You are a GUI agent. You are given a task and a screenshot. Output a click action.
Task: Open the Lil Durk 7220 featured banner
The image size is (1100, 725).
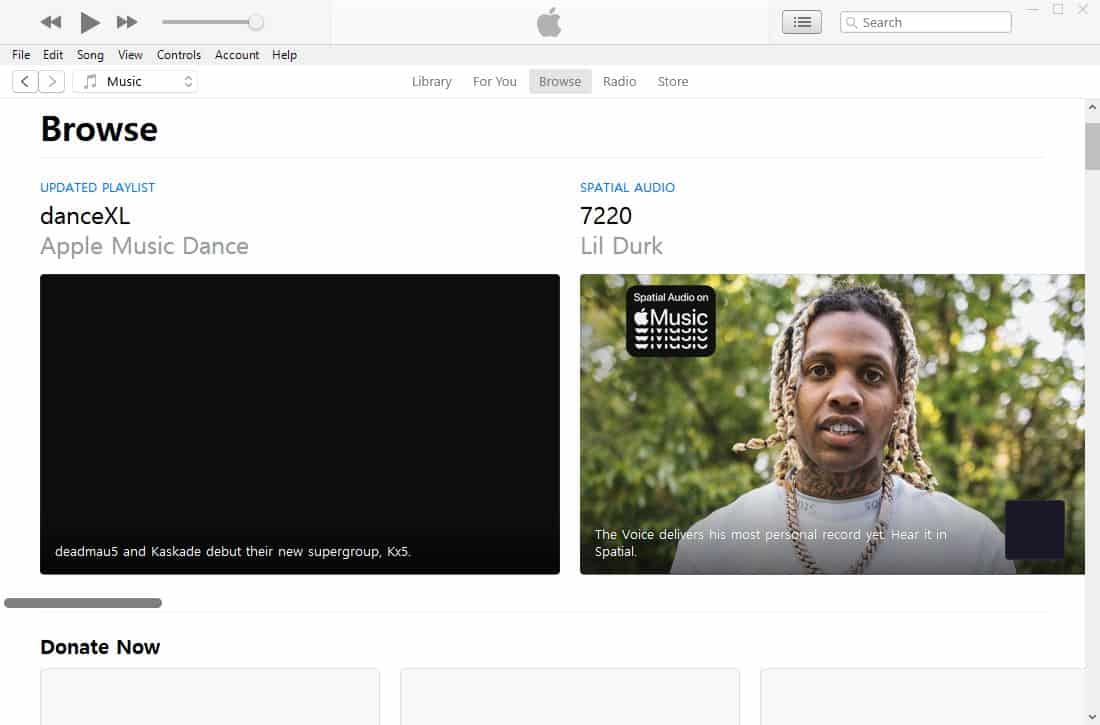click(x=832, y=424)
